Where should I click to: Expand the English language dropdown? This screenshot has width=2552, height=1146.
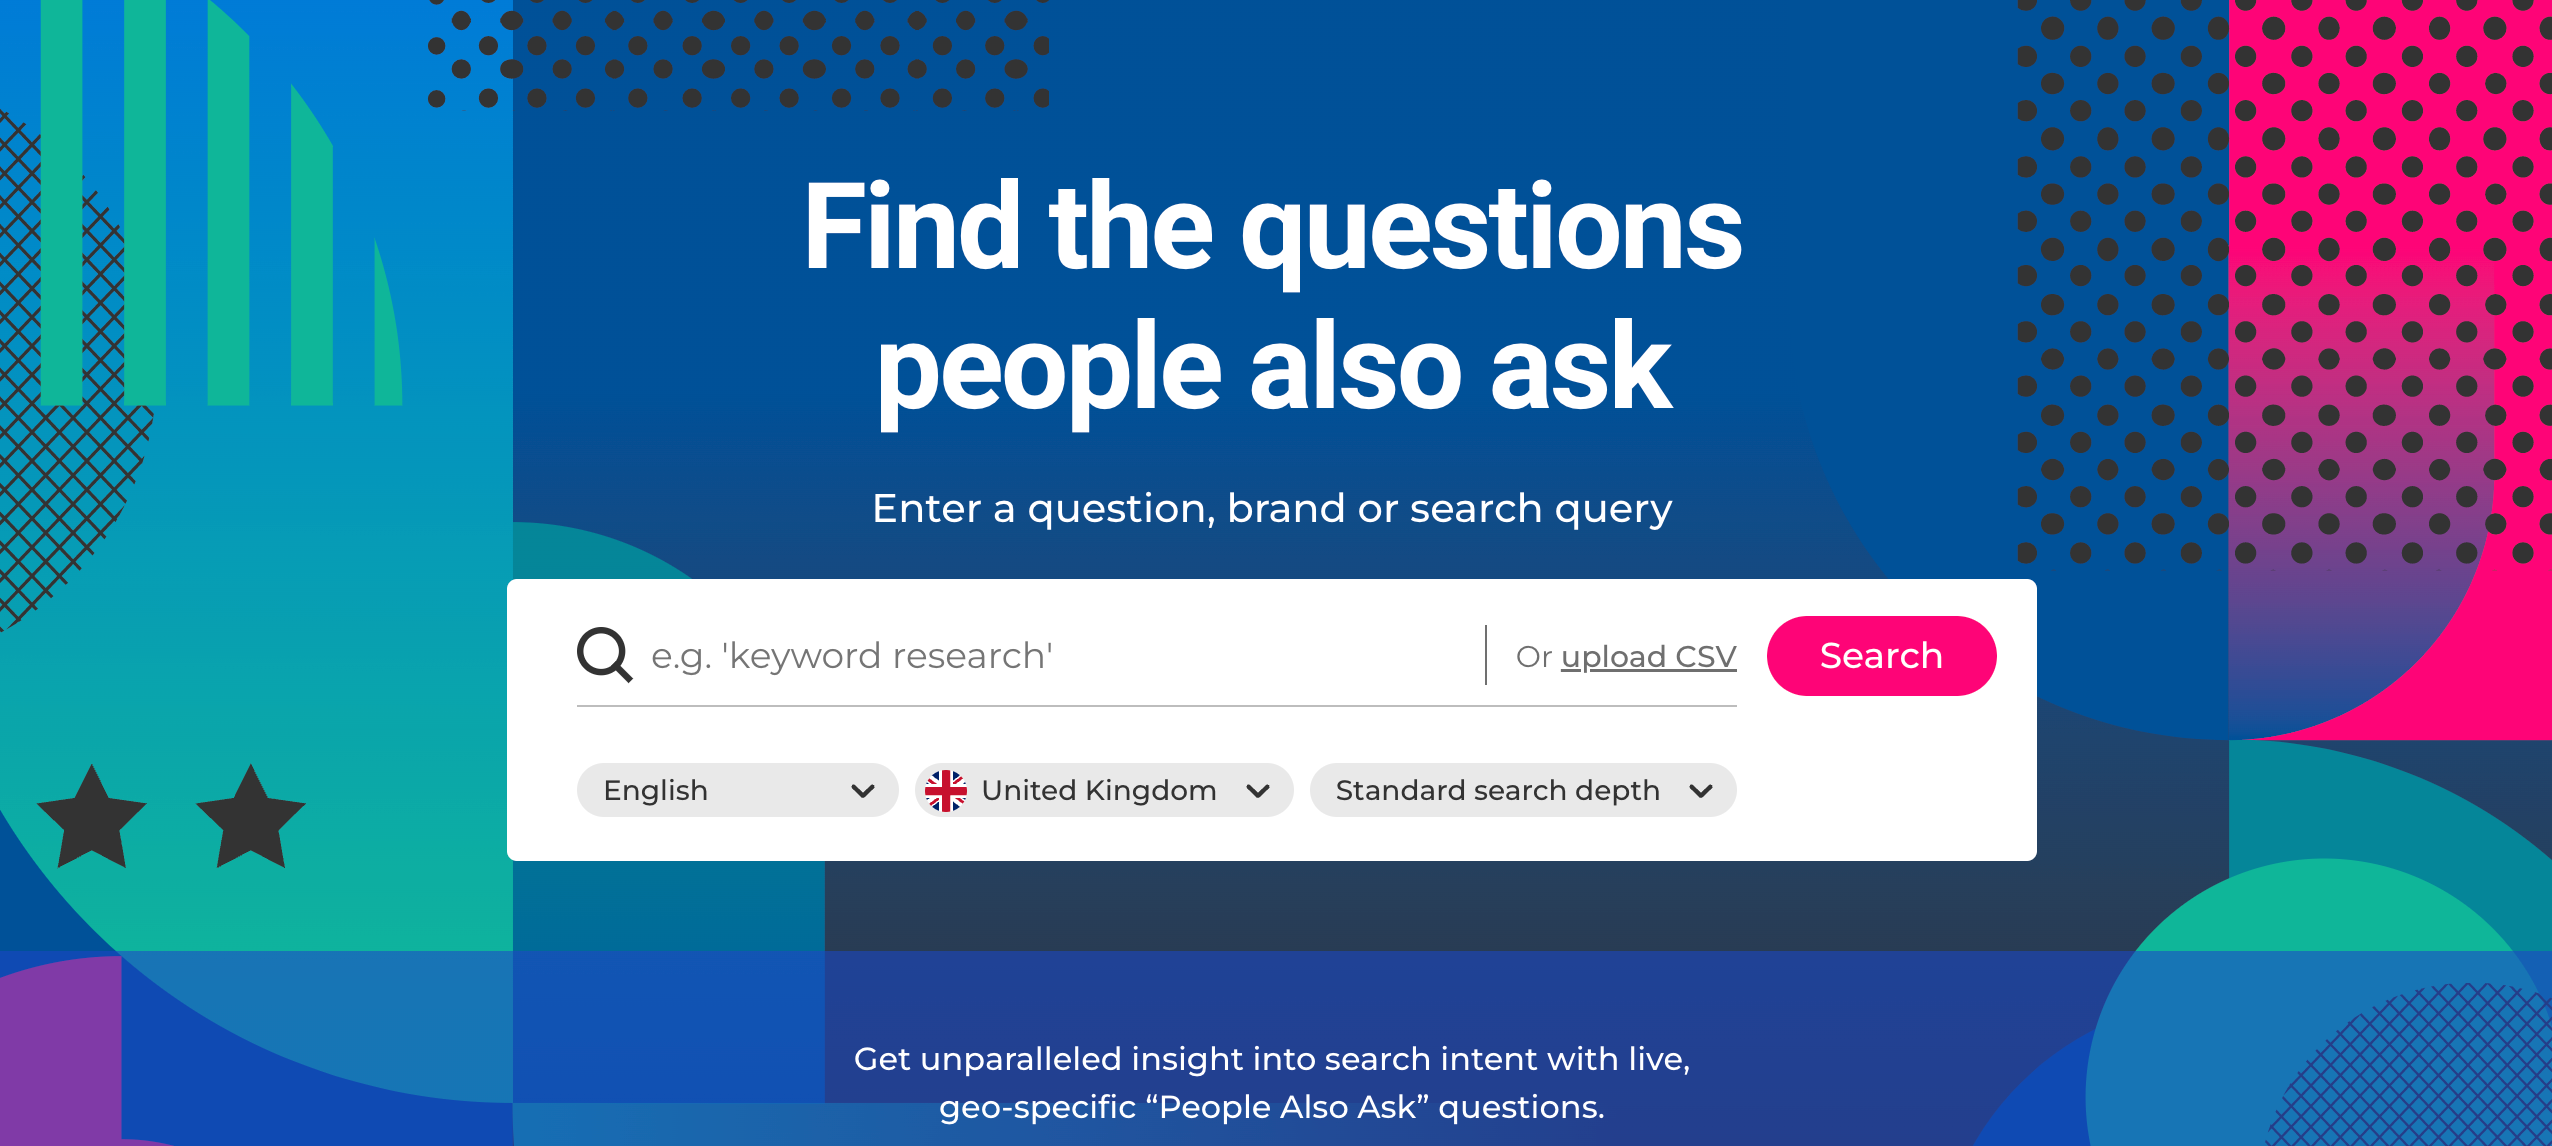pos(732,791)
